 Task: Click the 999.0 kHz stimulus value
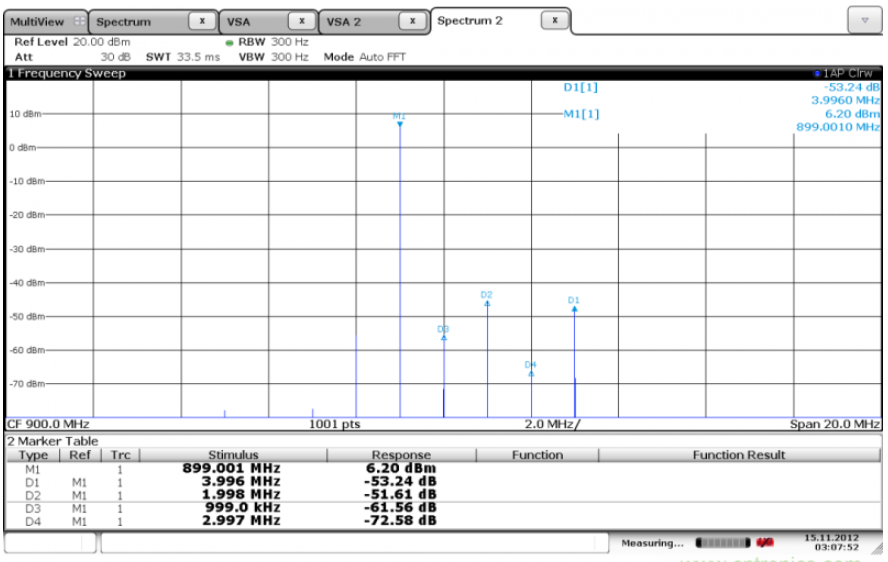click(x=242, y=508)
